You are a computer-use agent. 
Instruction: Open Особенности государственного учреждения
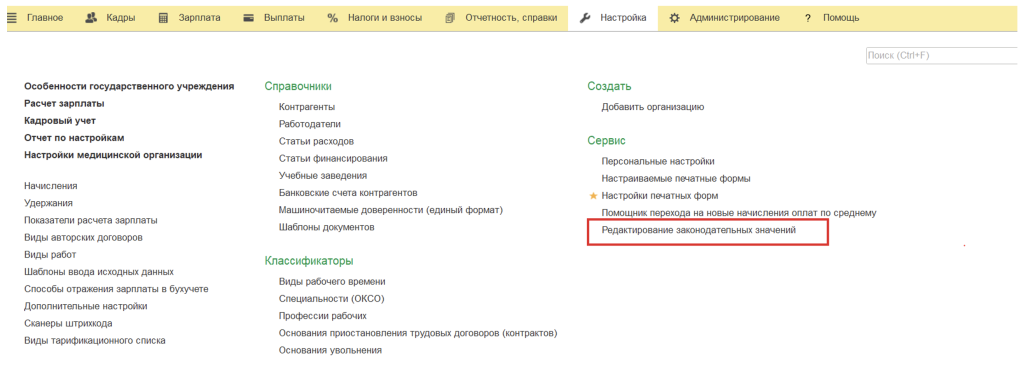(x=129, y=86)
